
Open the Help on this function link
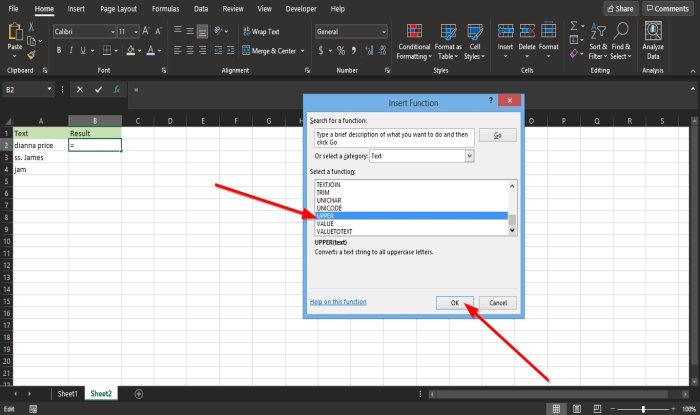coord(337,302)
